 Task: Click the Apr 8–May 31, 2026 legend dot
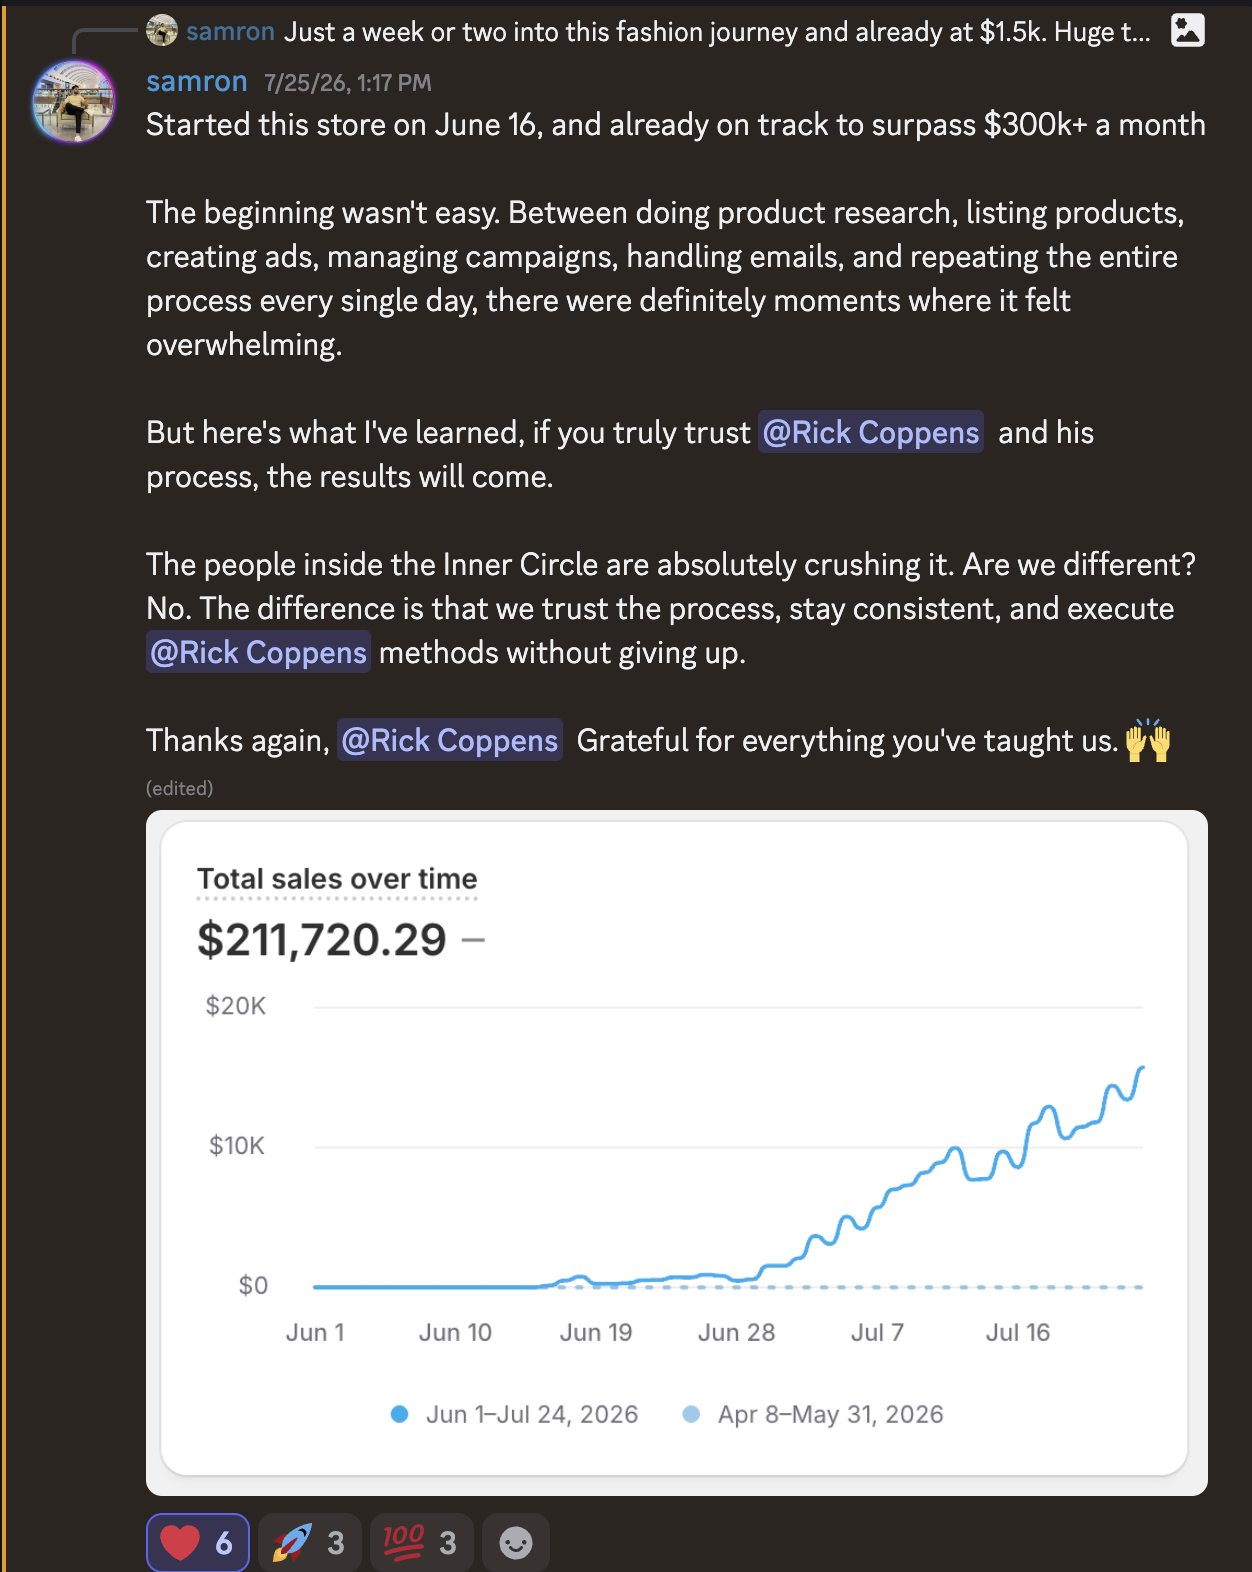pos(691,1414)
